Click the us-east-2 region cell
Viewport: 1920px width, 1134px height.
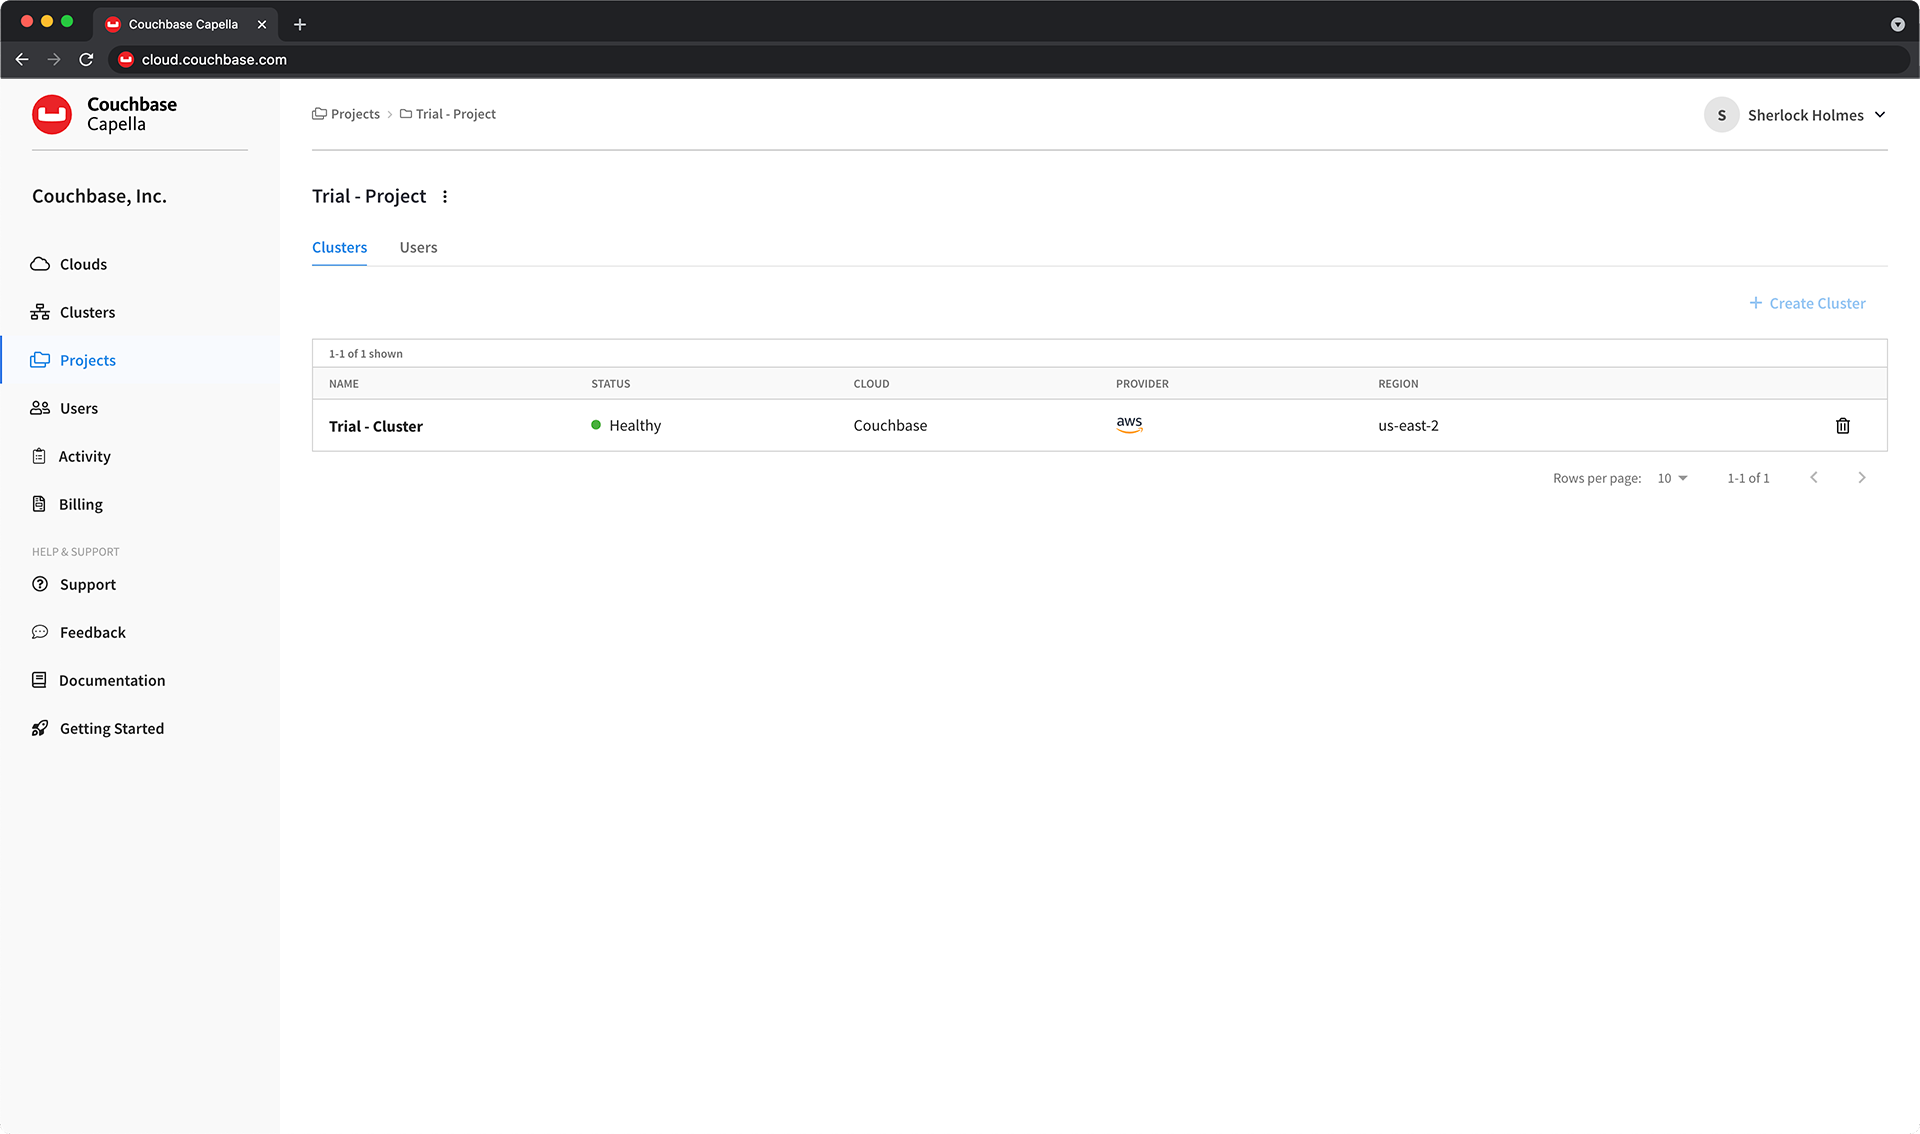(1408, 425)
